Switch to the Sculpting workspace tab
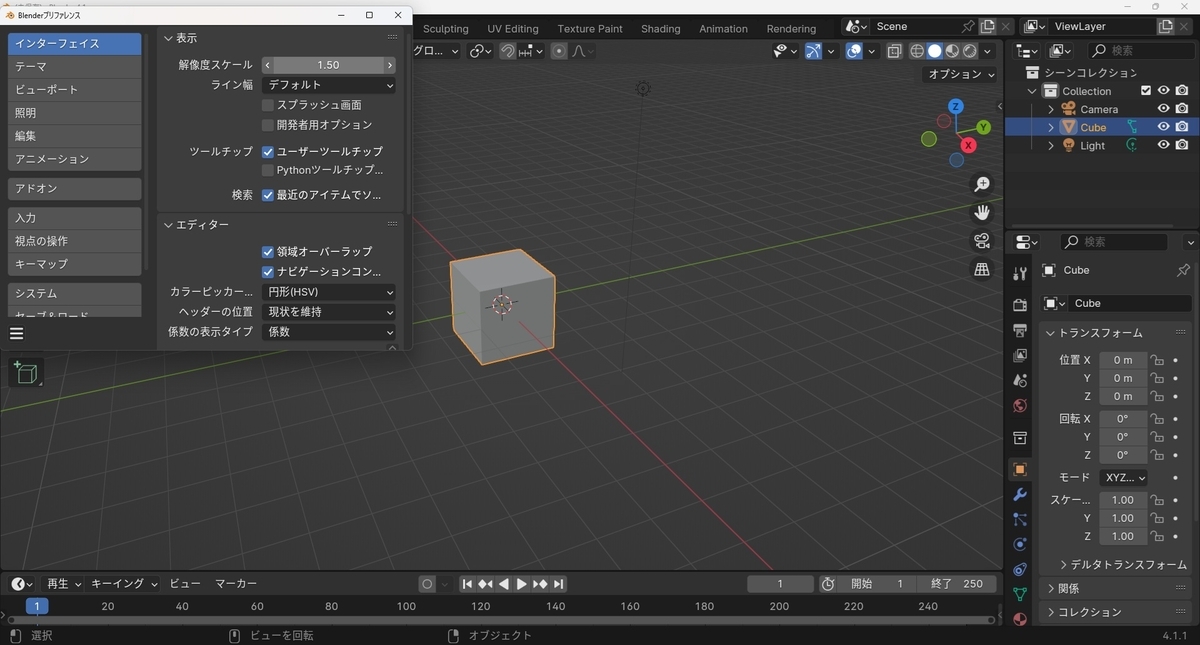This screenshot has height=645, width=1200. [446, 29]
